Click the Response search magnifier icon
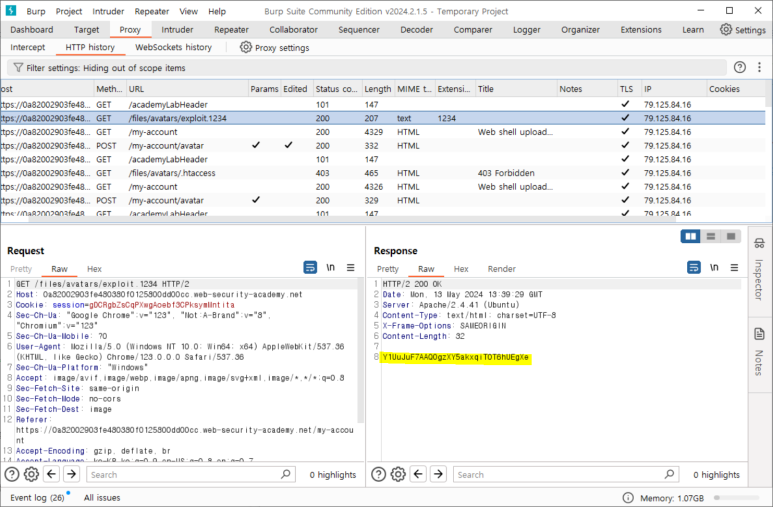Image resolution: width=773 pixels, height=507 pixels. (x=669, y=474)
